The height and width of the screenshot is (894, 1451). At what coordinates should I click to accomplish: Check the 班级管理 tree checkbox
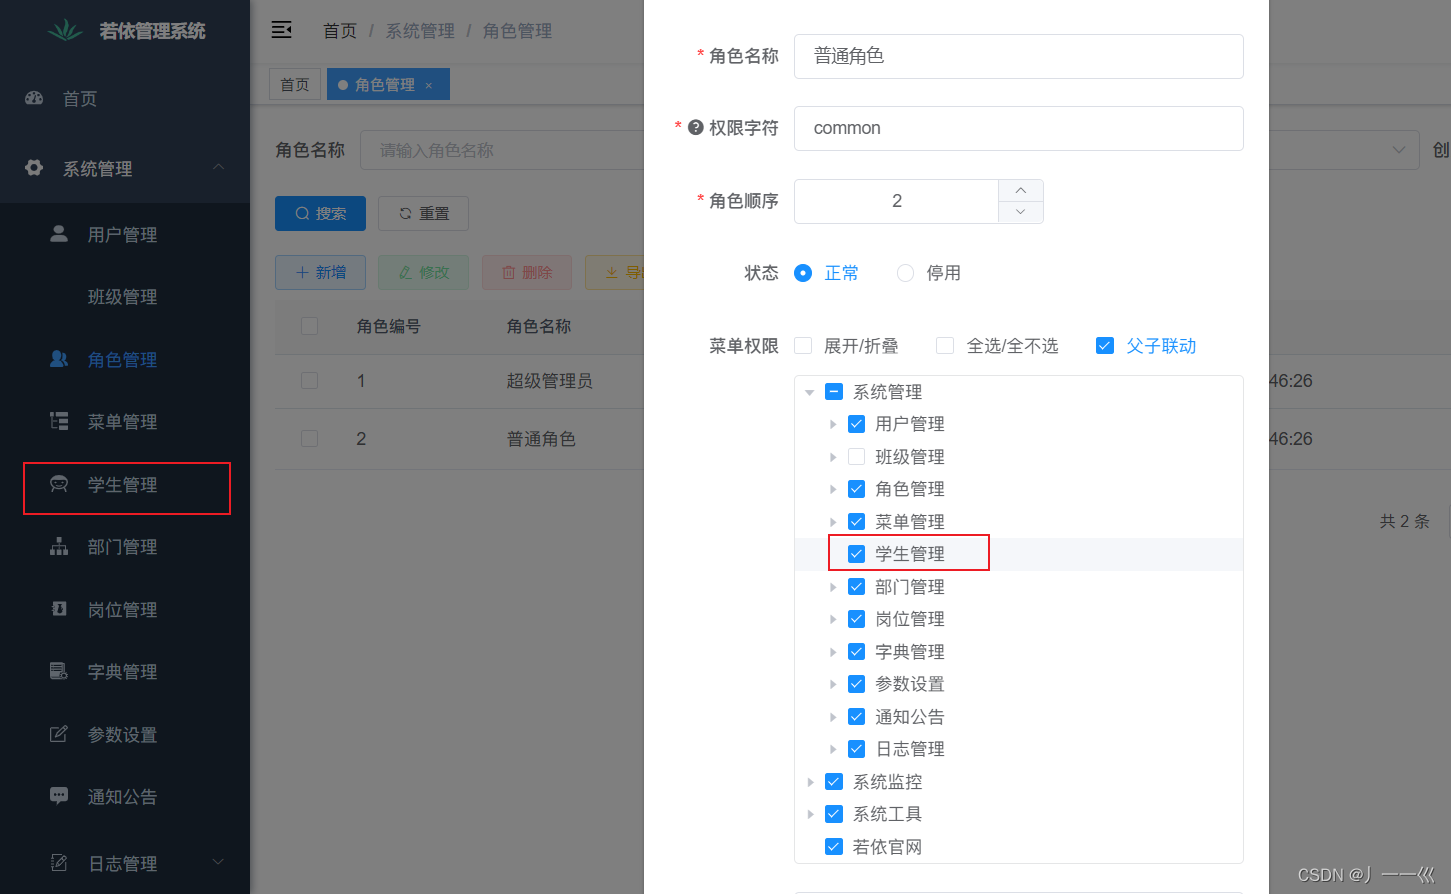(x=856, y=457)
